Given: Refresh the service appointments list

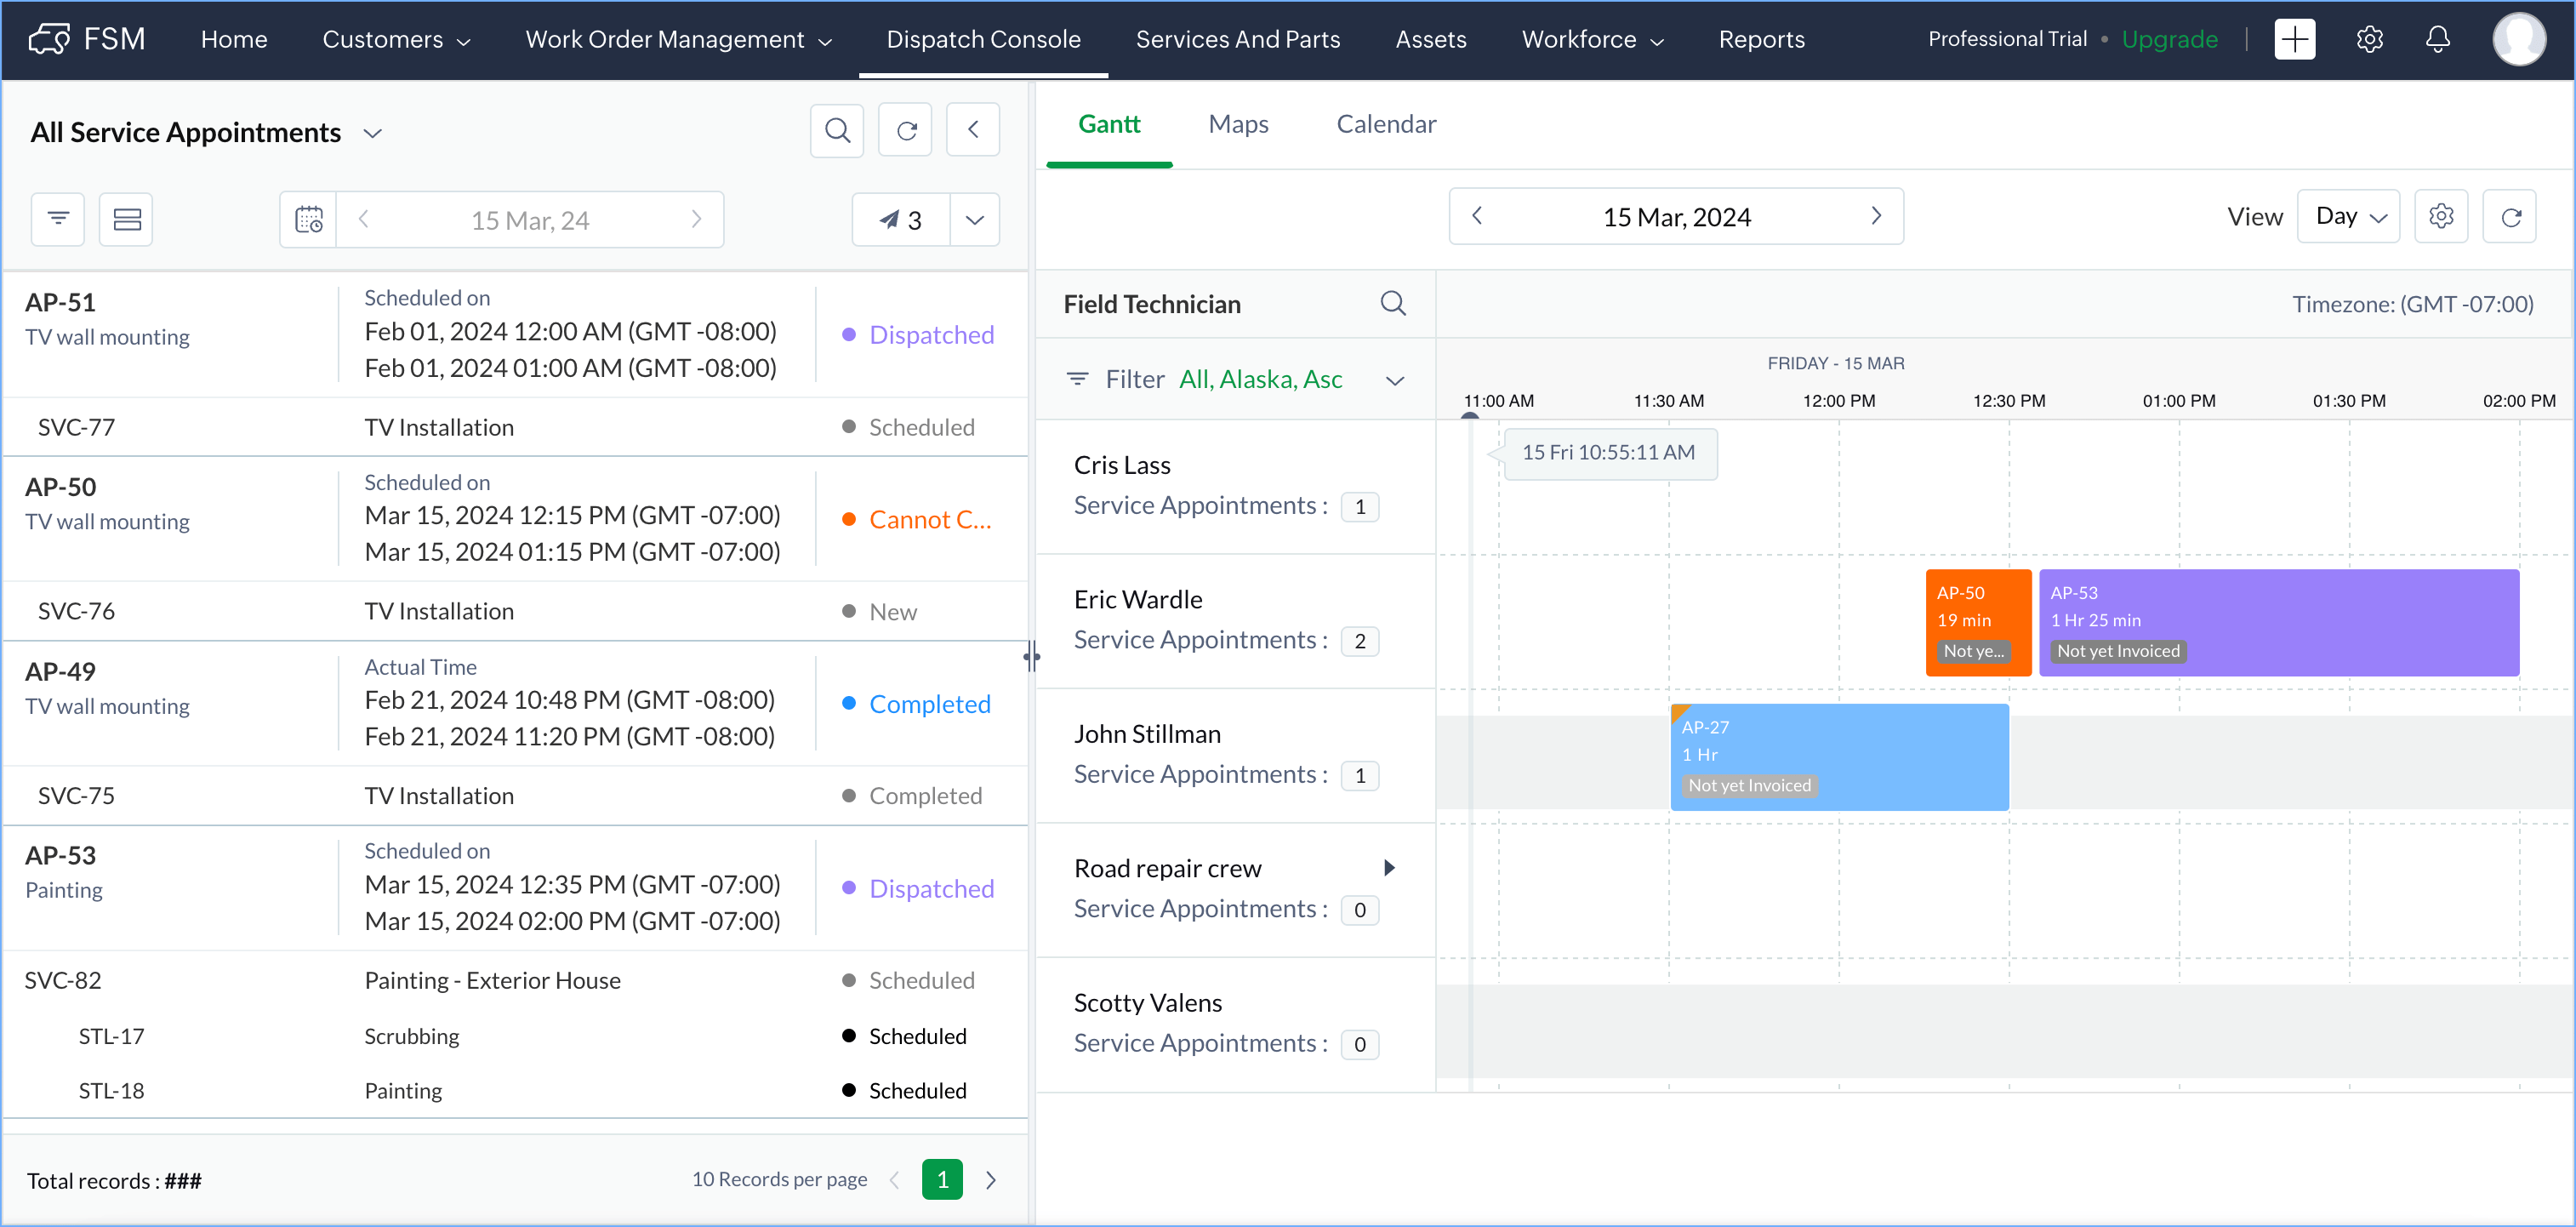Looking at the screenshot, I should pos(905,130).
